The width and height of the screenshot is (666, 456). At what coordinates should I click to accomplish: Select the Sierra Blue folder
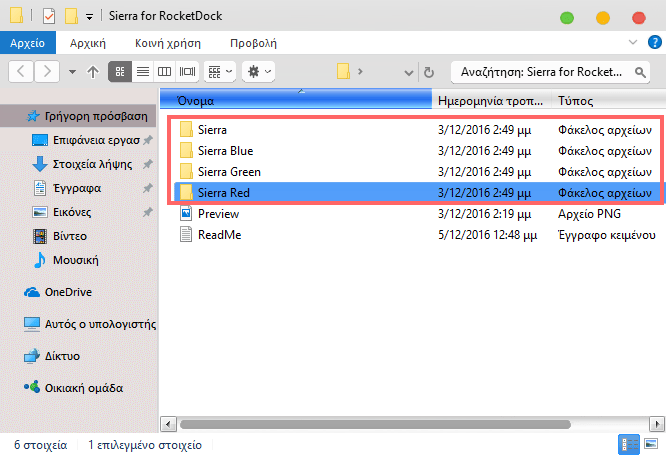click(226, 151)
